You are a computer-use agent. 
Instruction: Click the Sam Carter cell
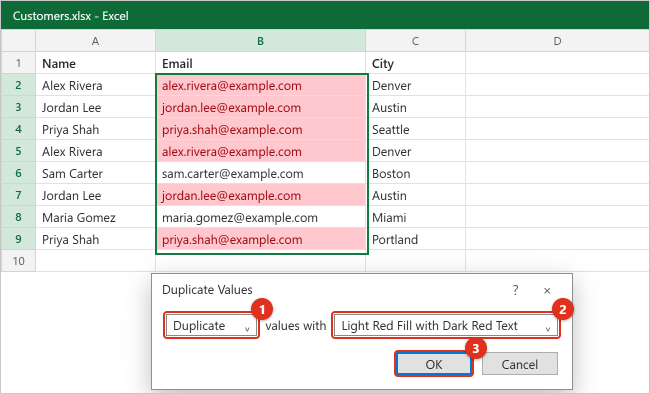(x=95, y=173)
